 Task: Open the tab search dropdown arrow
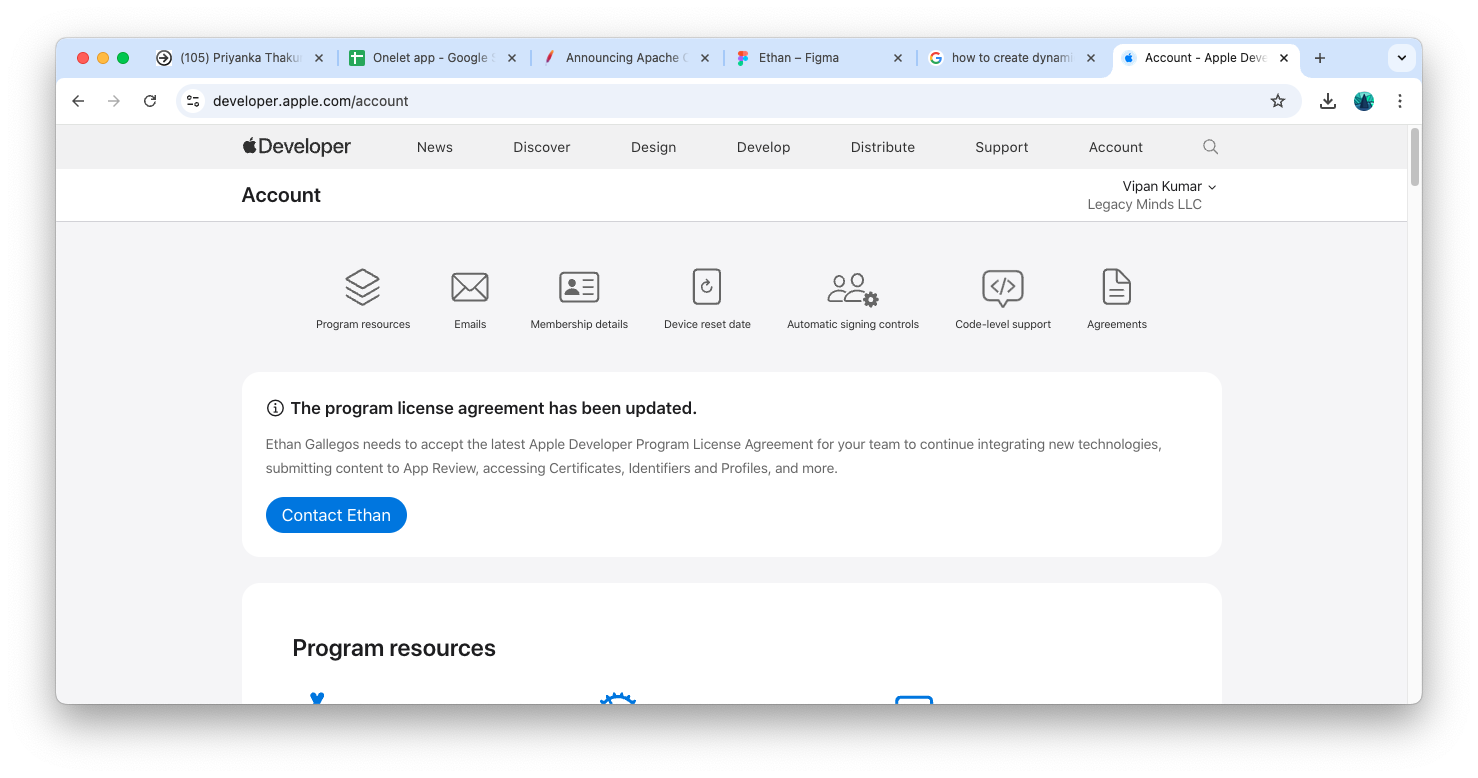coord(1401,58)
